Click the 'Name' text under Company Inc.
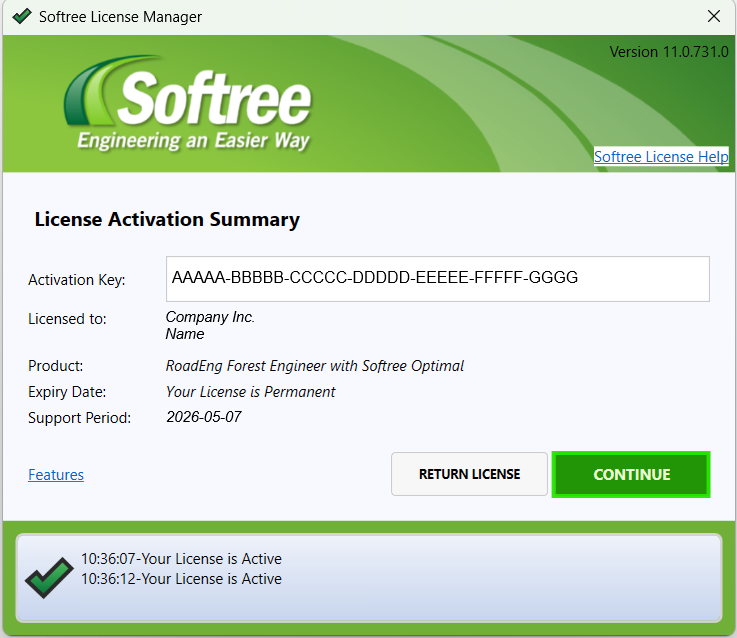 pyautogui.click(x=185, y=334)
